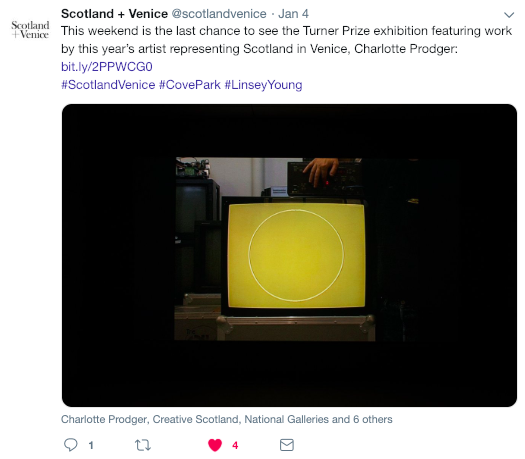The width and height of the screenshot is (525, 459).
Task: Open the @scotlandvenice handle link
Action: [219, 14]
